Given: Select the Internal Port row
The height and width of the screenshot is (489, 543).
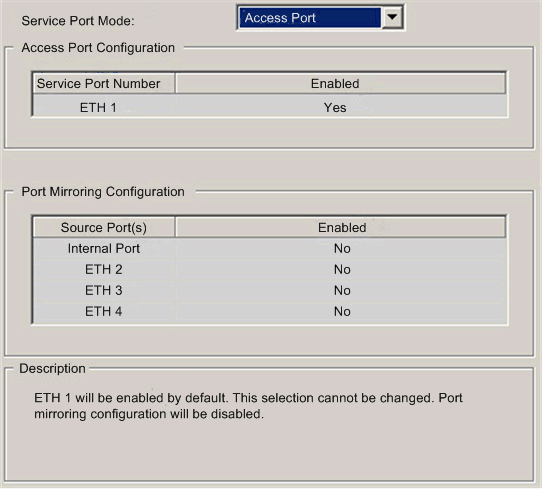Looking at the screenshot, I should point(270,248).
